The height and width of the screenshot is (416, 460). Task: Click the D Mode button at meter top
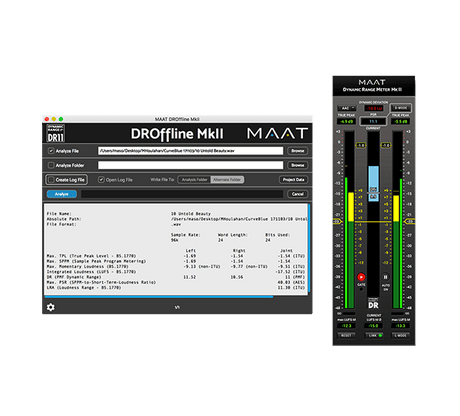[x=401, y=108]
